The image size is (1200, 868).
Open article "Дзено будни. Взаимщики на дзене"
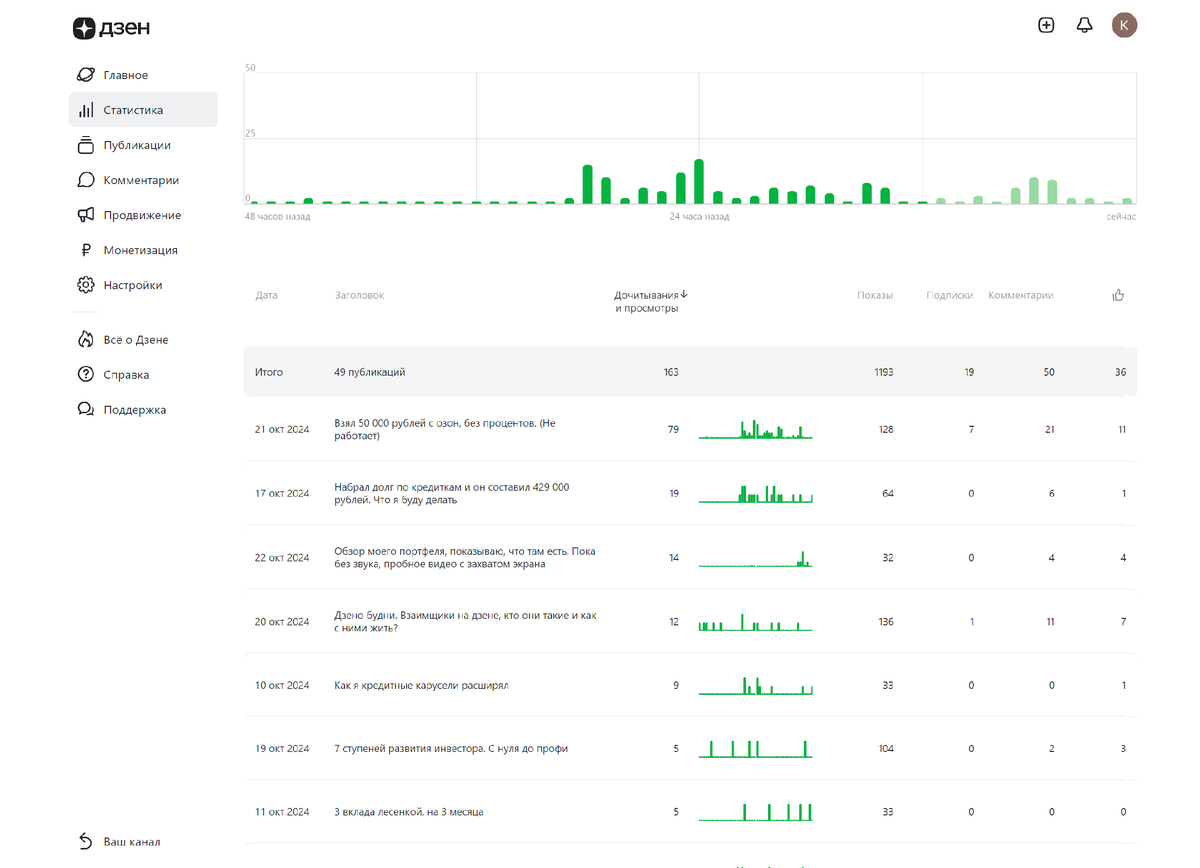(x=465, y=622)
